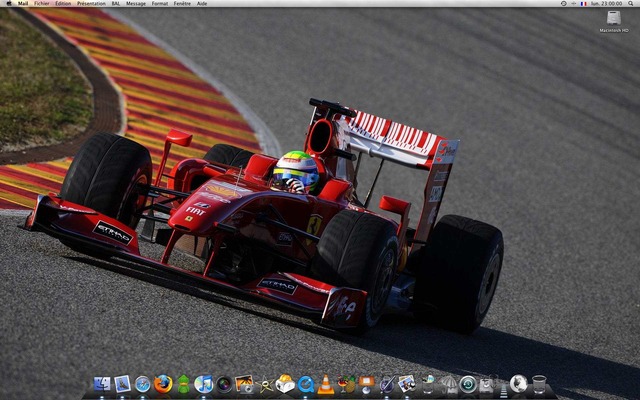Open the Mail application menu
The image size is (640, 400).
pos(23,3)
